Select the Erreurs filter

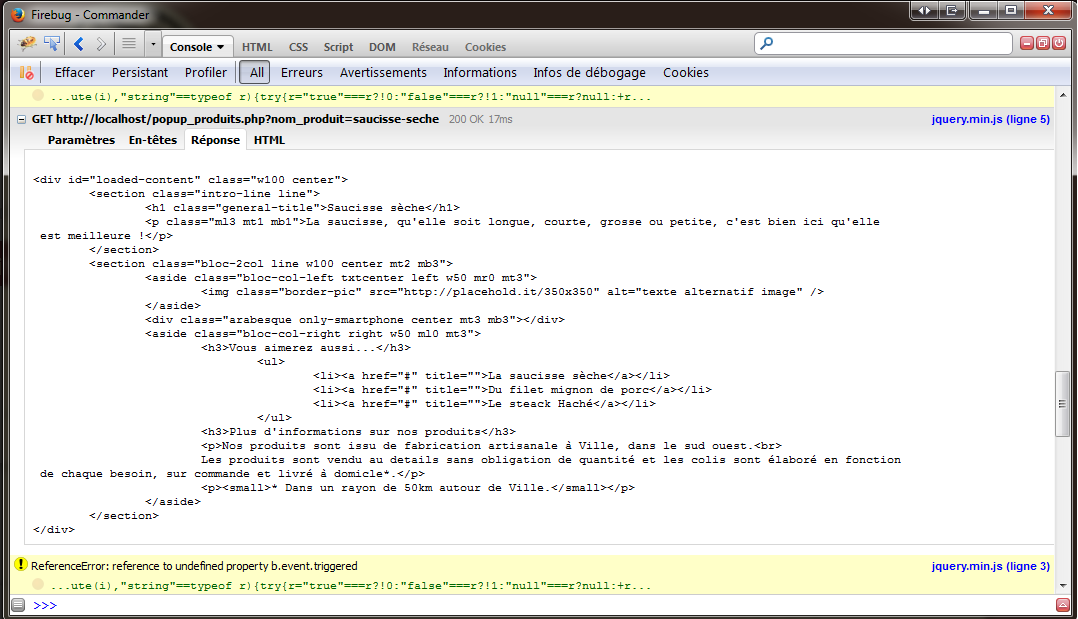[301, 72]
